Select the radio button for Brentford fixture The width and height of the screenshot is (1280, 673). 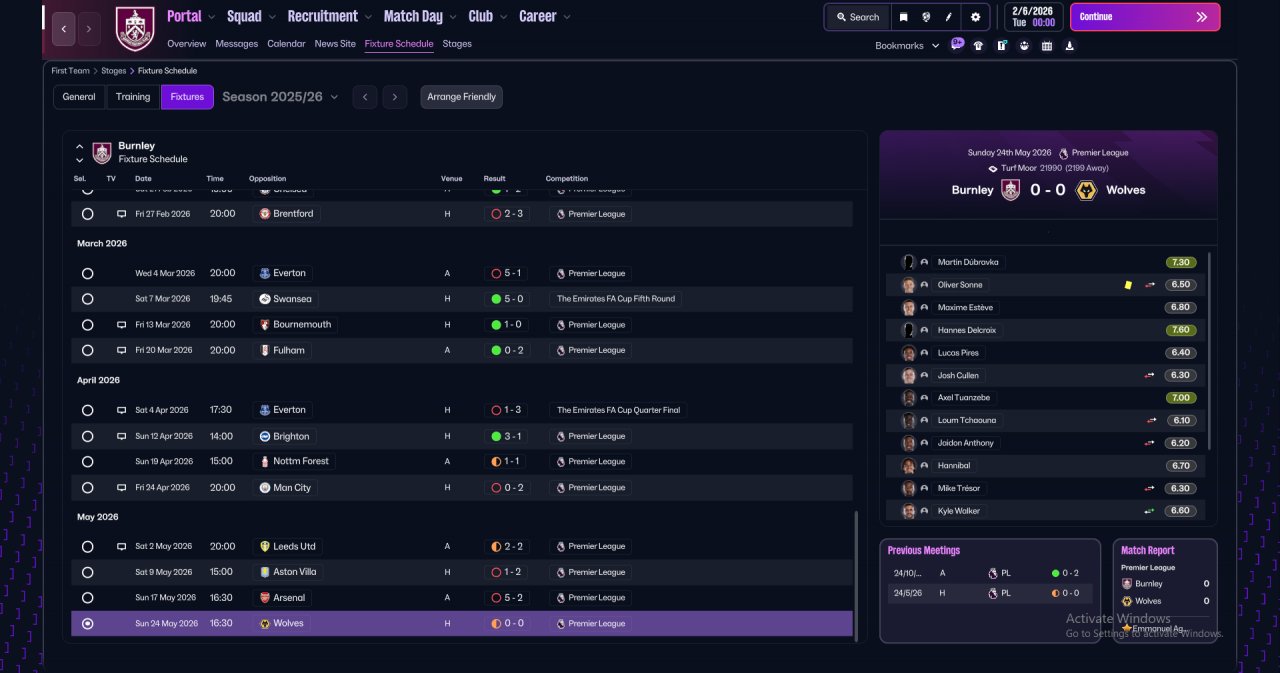point(88,214)
